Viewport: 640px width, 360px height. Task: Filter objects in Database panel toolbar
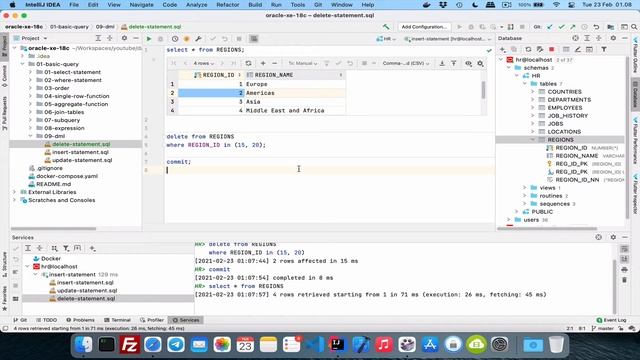[604, 49]
